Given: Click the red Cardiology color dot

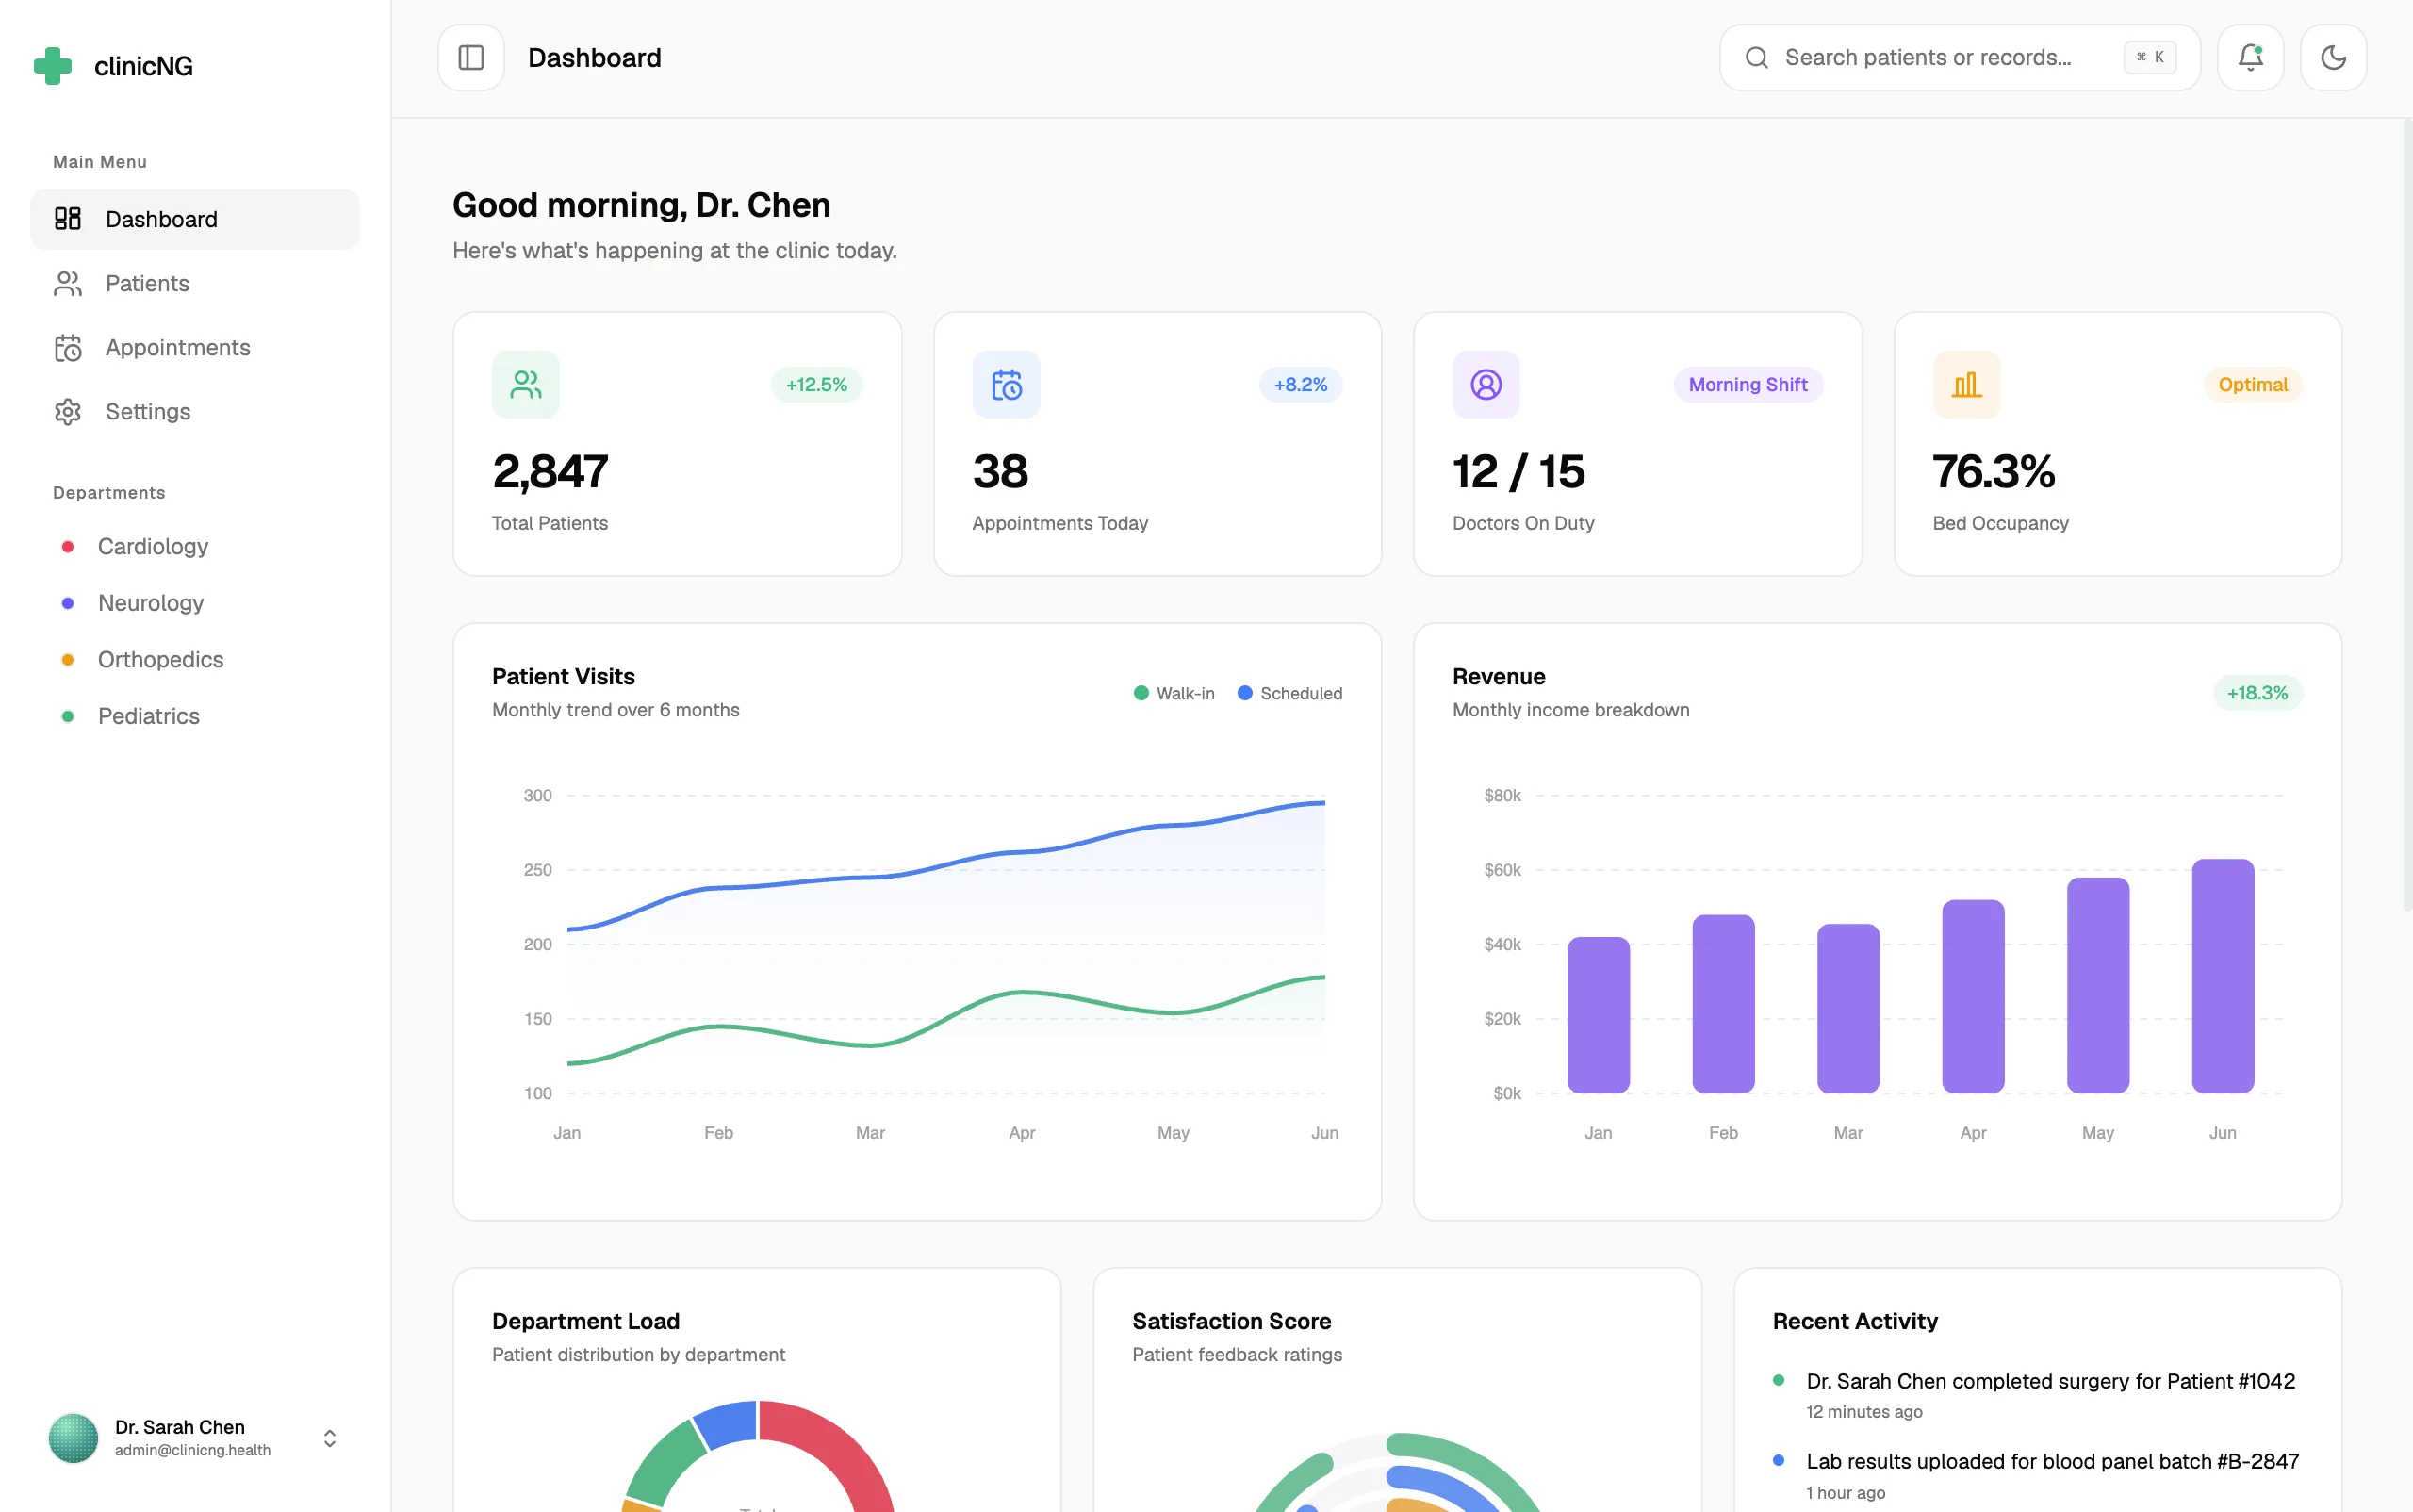Looking at the screenshot, I should point(67,546).
